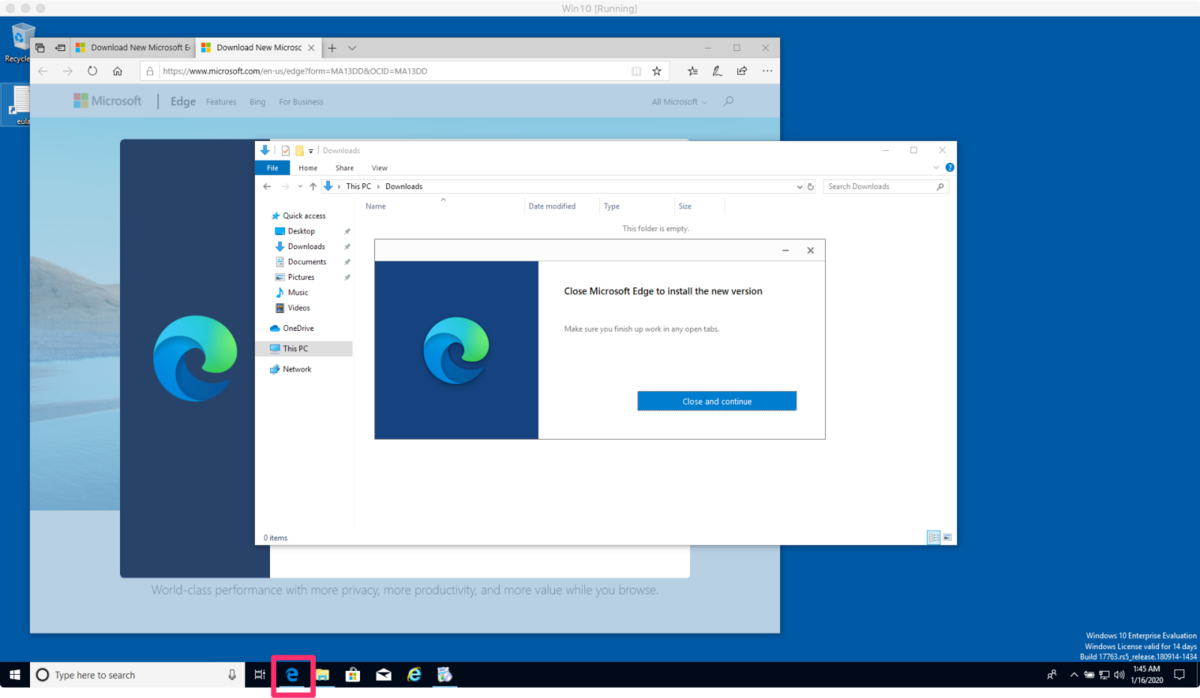Click the Edge browser forward arrow
This screenshot has width=1200, height=698.
[67, 71]
